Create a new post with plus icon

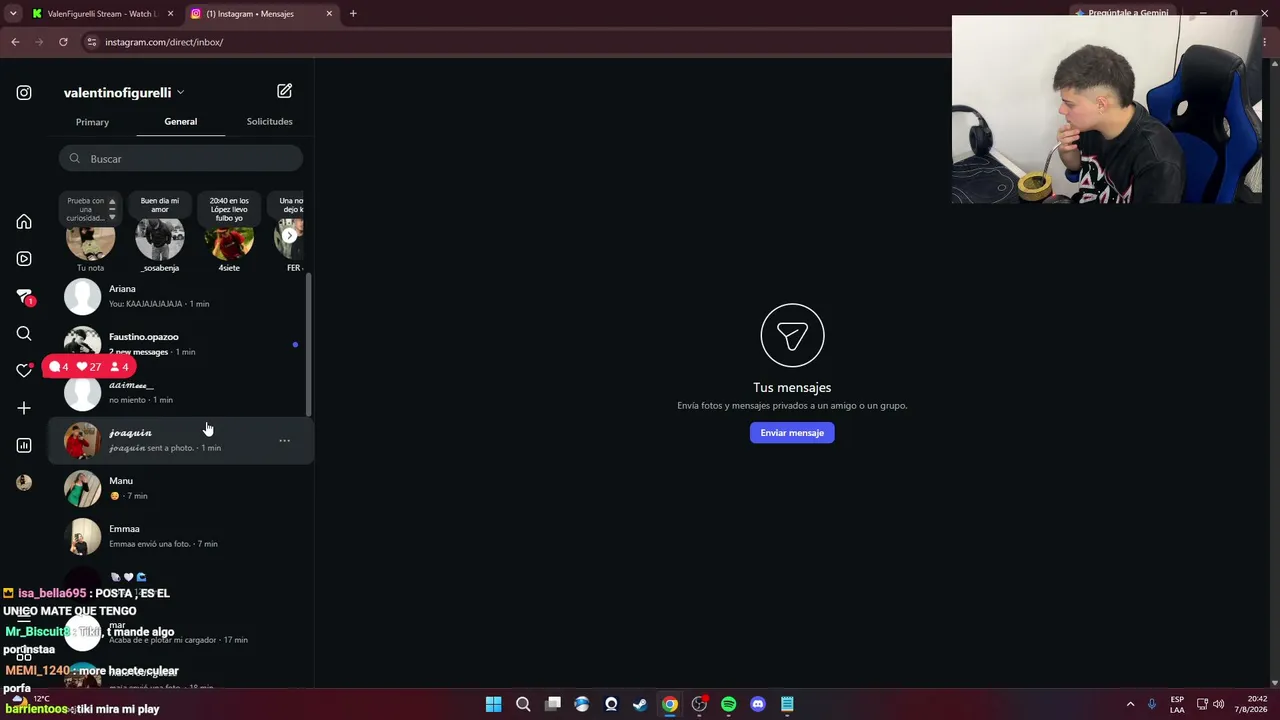click(24, 408)
